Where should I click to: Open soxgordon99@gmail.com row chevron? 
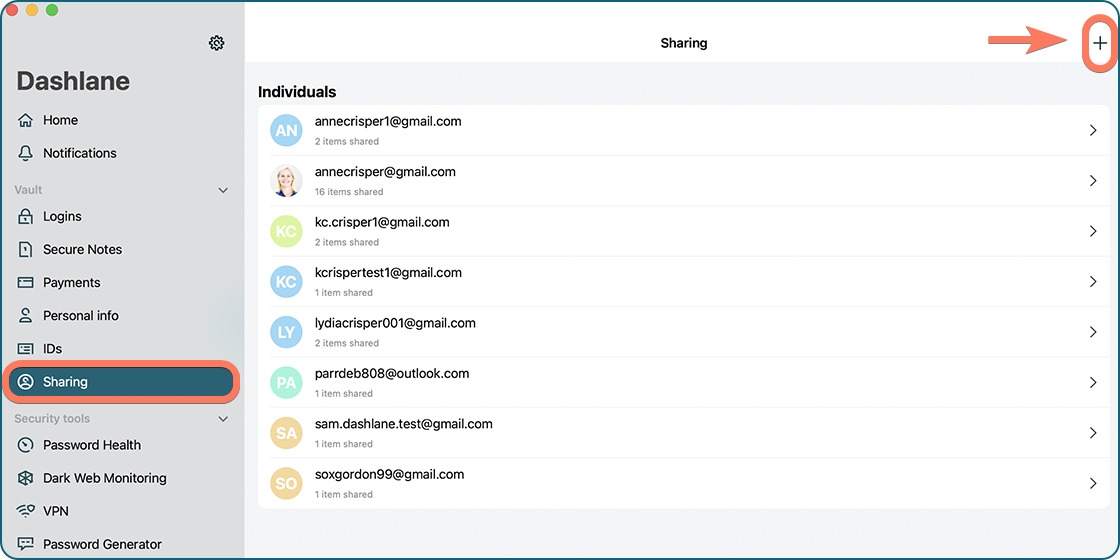[1093, 483]
